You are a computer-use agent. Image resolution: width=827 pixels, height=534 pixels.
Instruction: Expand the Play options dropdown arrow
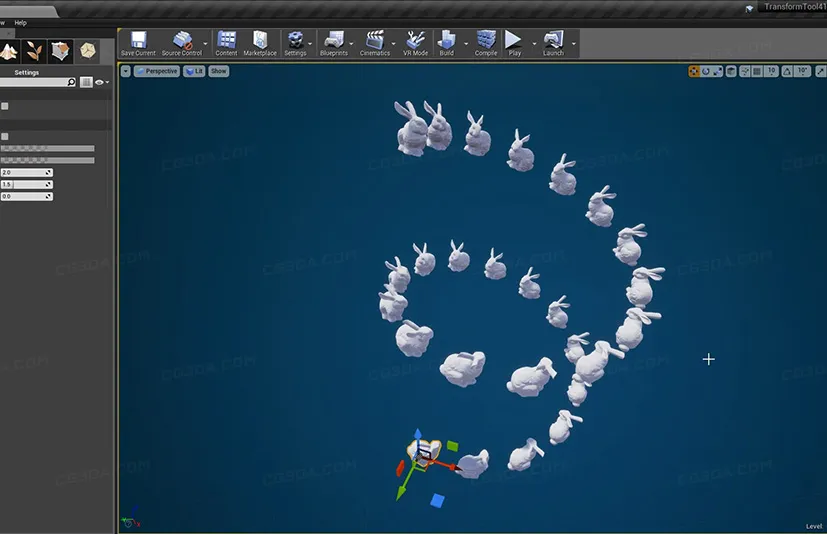(x=534, y=44)
